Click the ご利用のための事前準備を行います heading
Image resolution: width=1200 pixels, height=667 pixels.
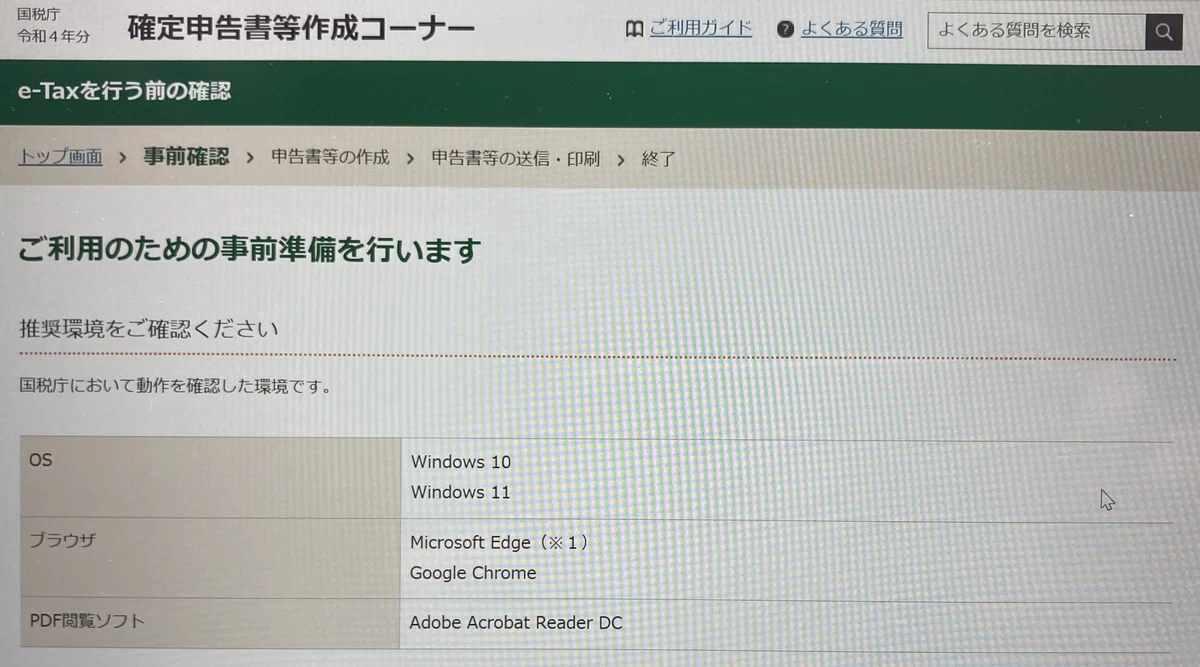coord(250,249)
